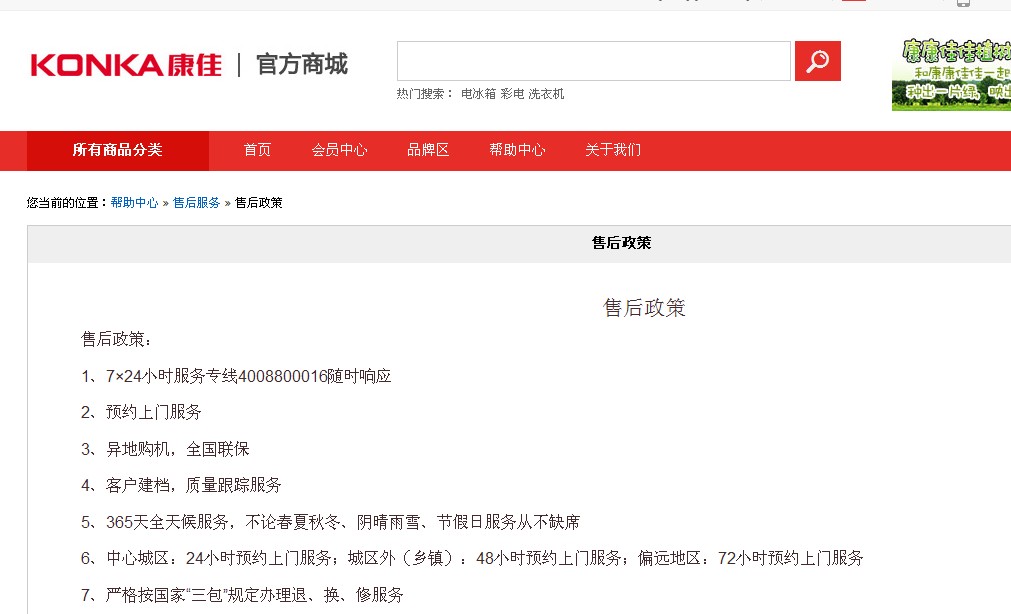Click 售后服务 in the breadcrumb trail

point(196,200)
